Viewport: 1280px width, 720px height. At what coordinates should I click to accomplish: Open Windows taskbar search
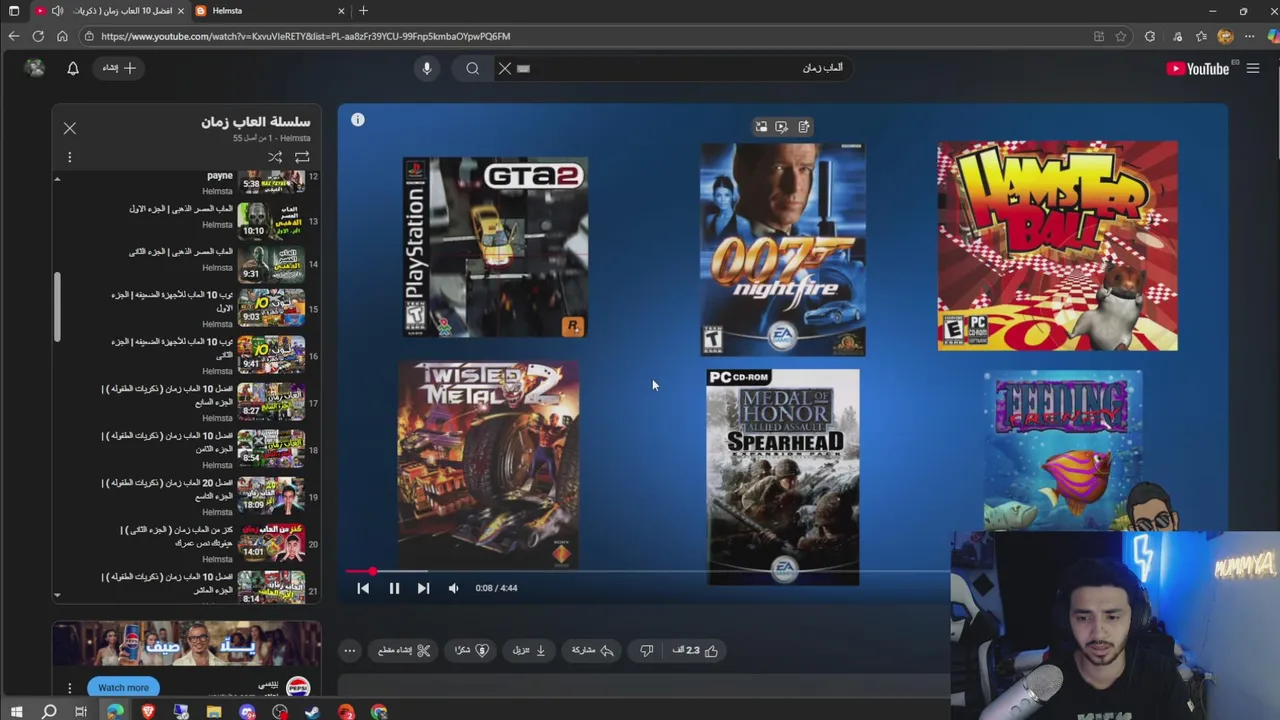point(49,712)
